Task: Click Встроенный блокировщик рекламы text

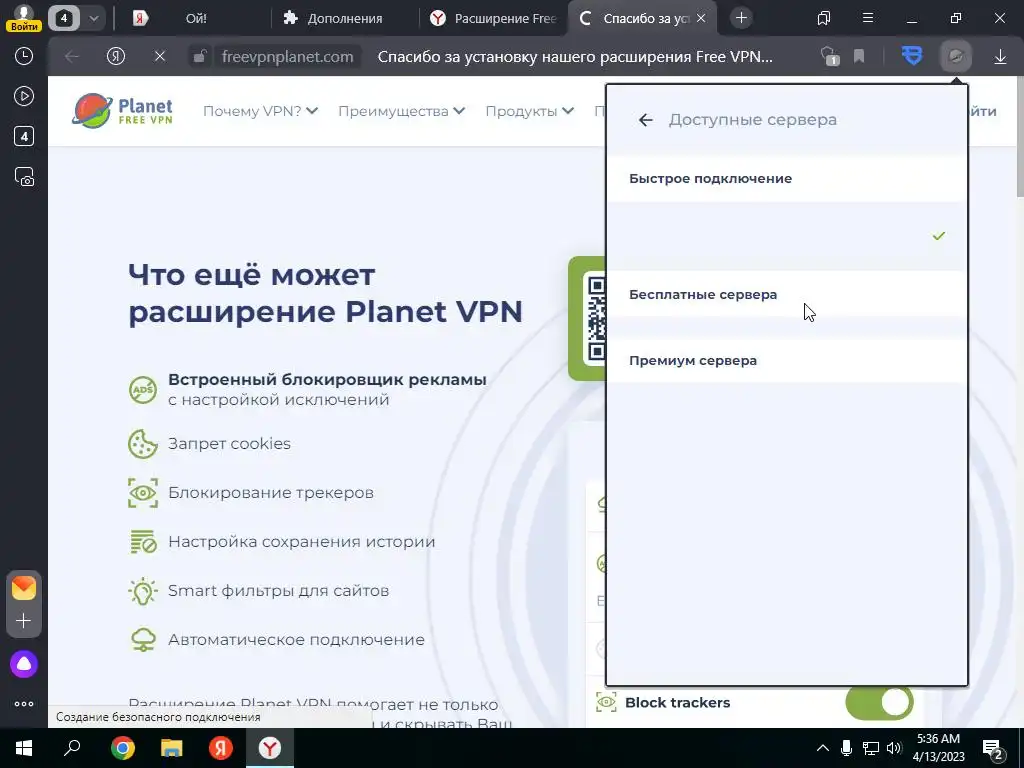Action: tap(327, 379)
